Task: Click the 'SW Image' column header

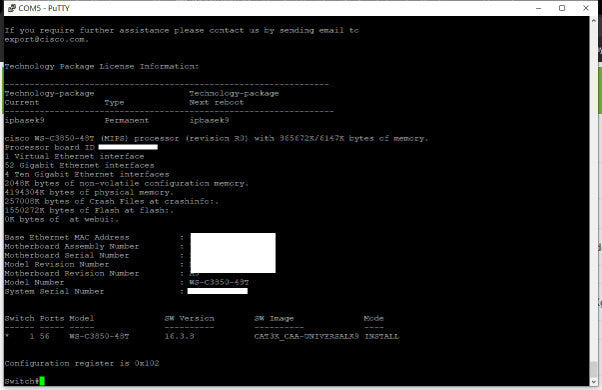Action: pos(274,318)
